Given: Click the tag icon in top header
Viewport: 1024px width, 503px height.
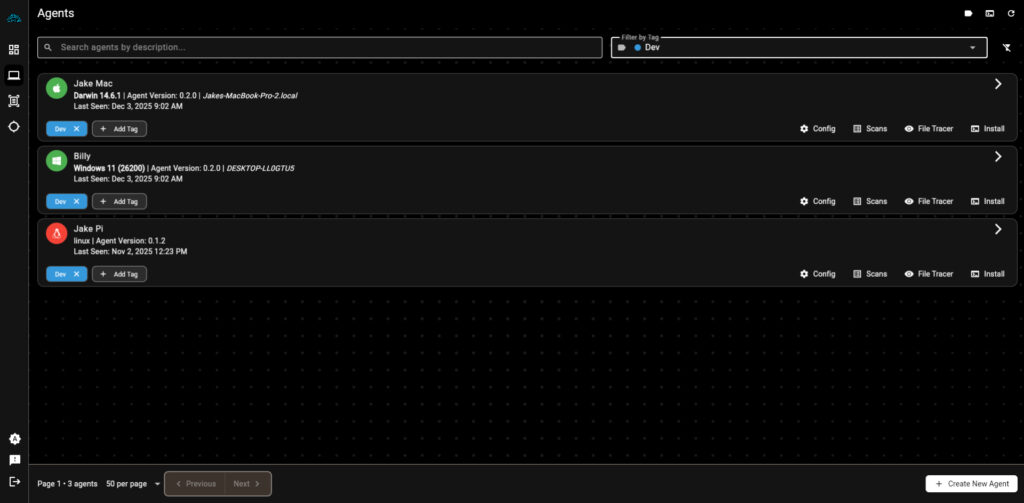Looking at the screenshot, I should click(968, 14).
